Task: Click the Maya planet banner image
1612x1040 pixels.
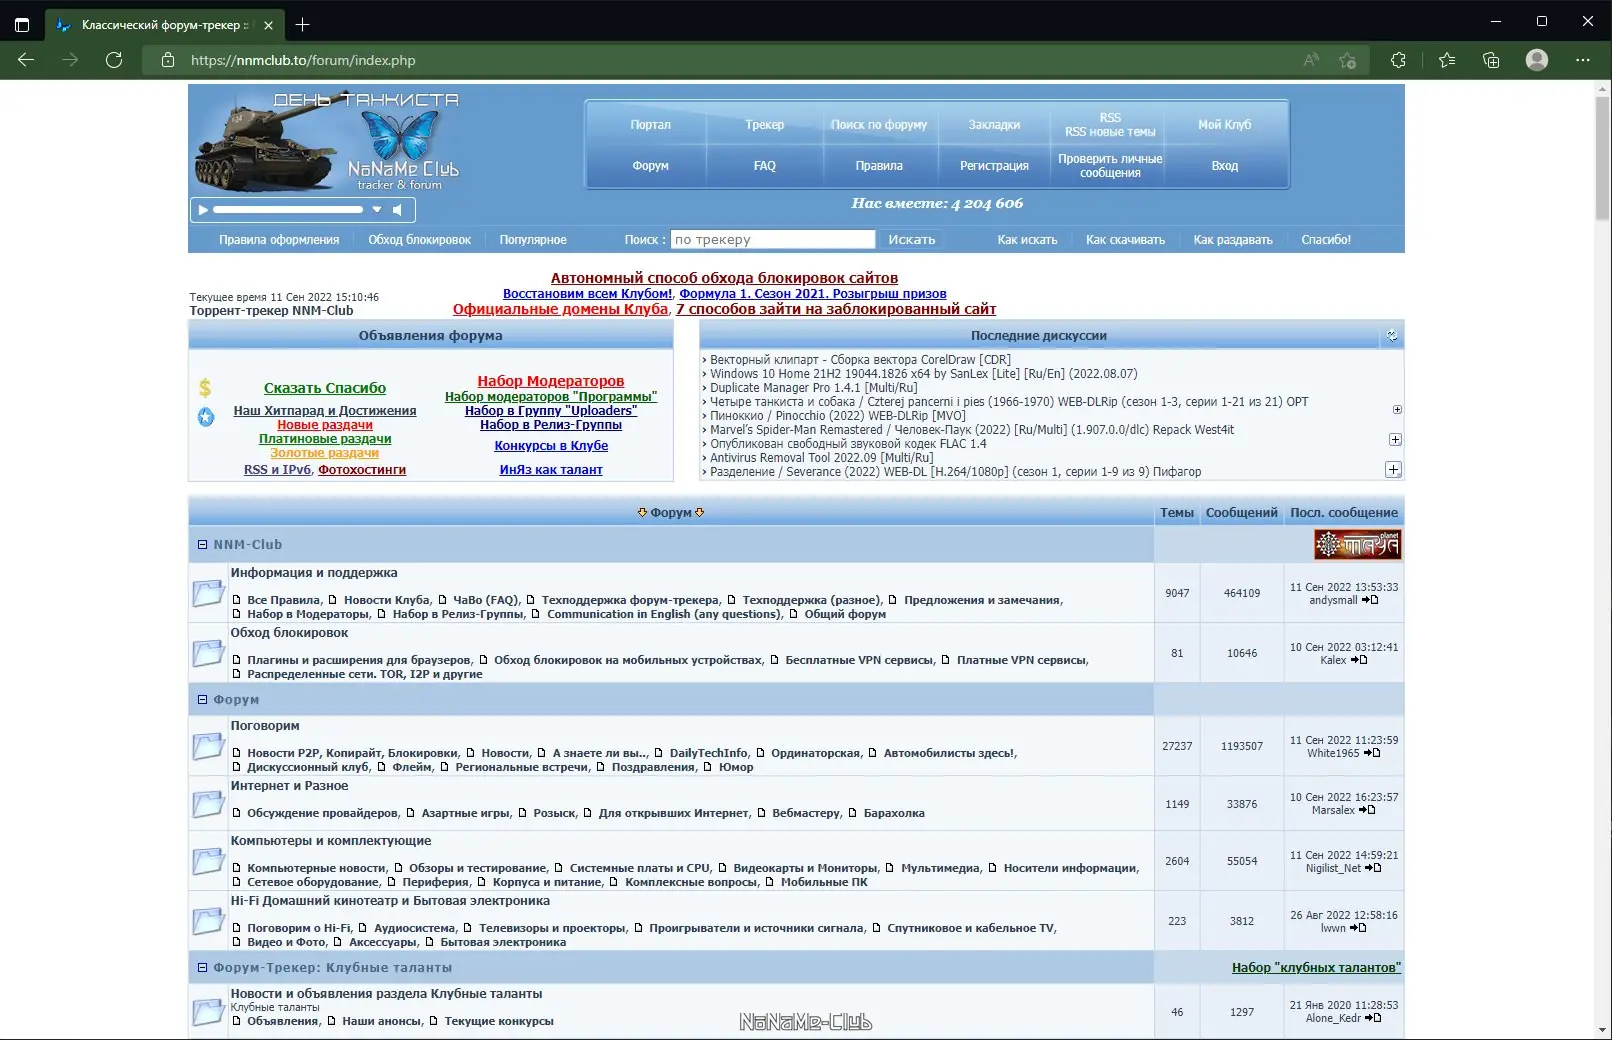Action: click(1357, 545)
